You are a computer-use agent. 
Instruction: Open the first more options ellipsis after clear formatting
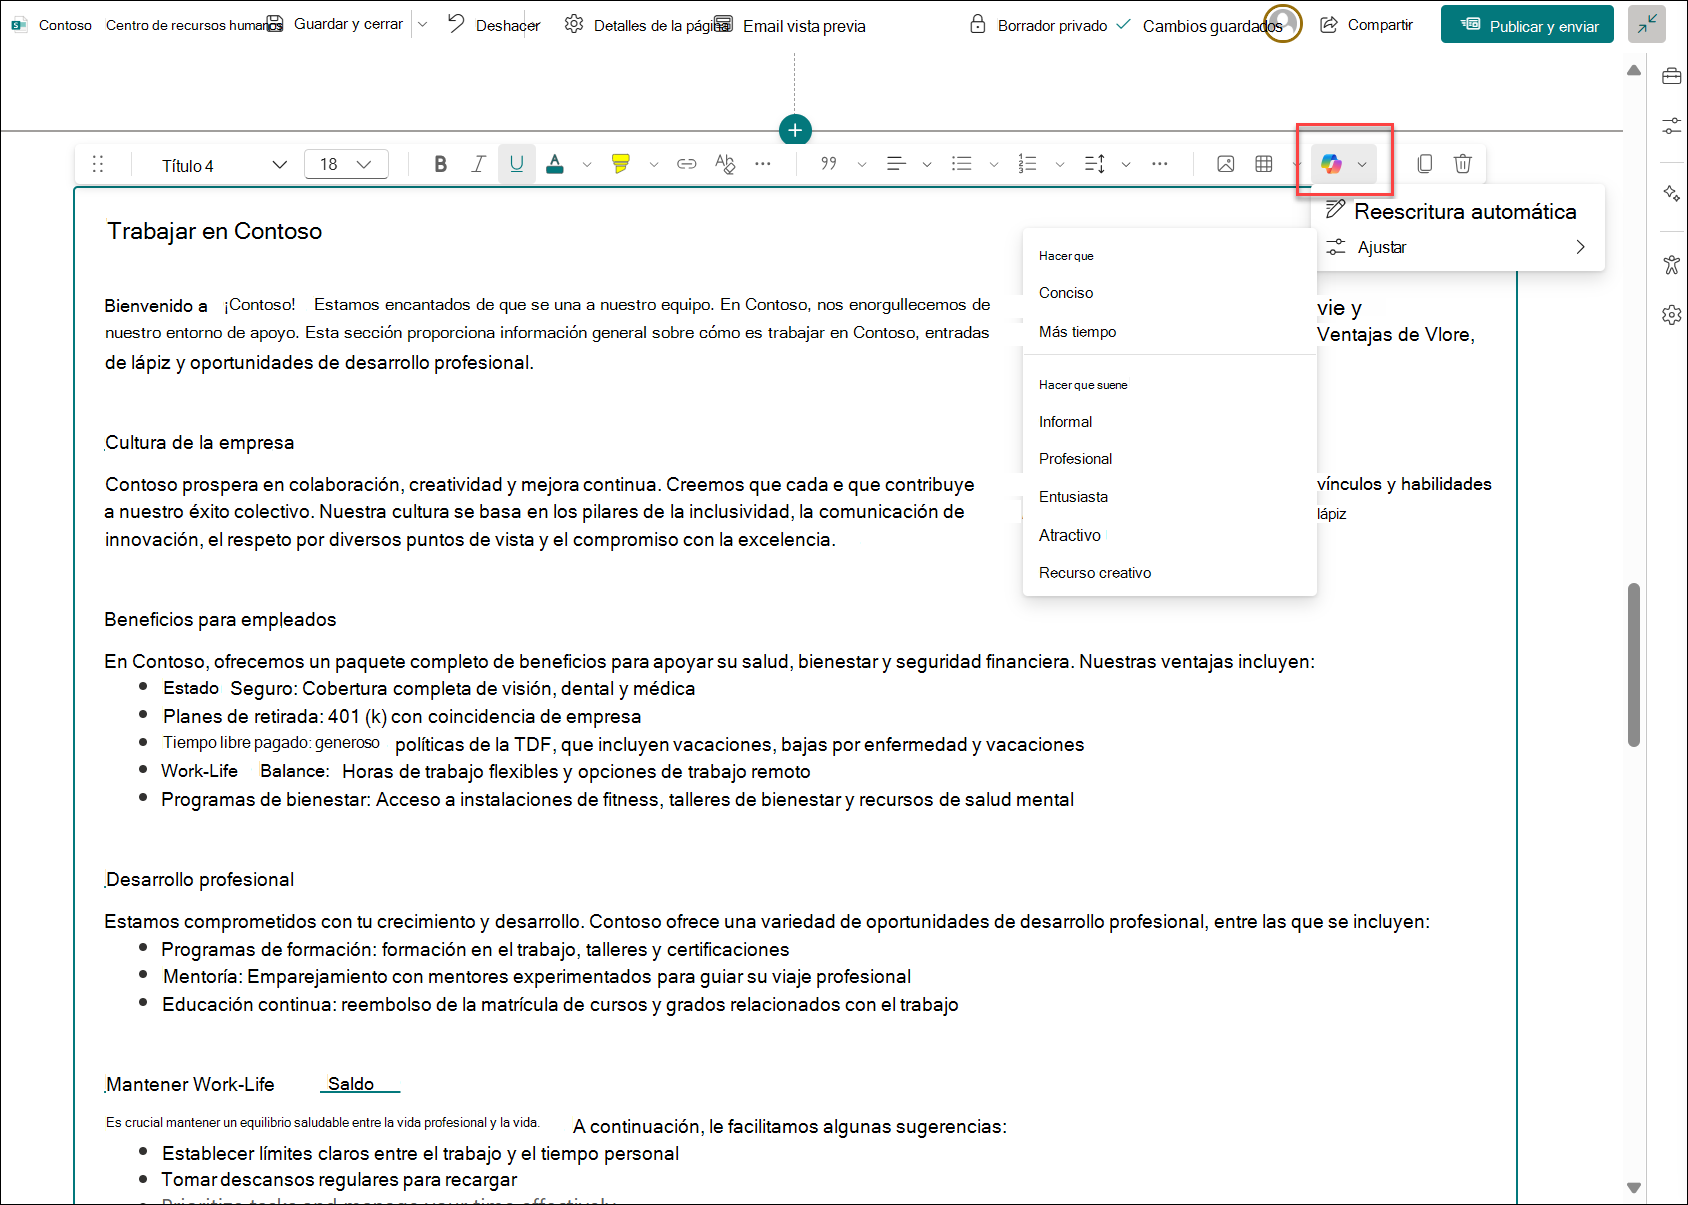[763, 164]
